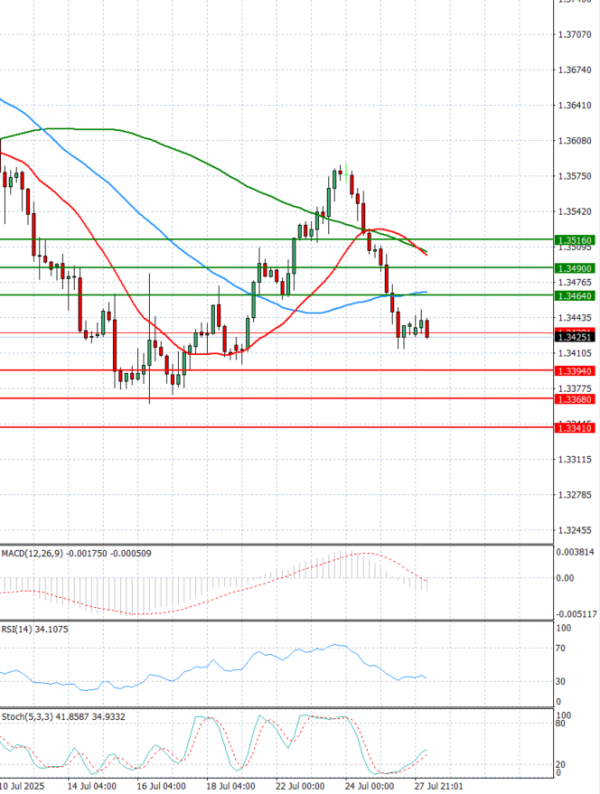Select the RSI(14) 34.1075 indicator label
The width and height of the screenshot is (600, 794).
[34, 629]
